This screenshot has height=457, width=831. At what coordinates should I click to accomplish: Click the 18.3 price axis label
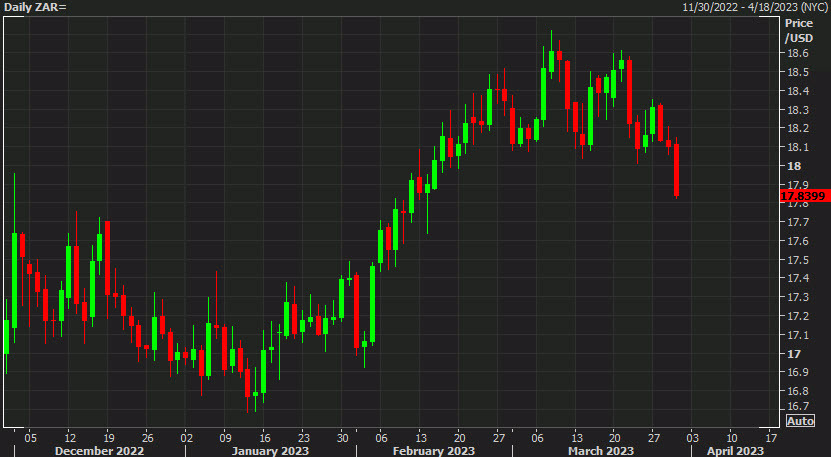pyautogui.click(x=798, y=110)
